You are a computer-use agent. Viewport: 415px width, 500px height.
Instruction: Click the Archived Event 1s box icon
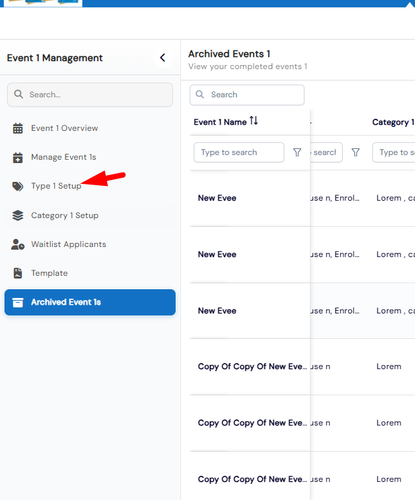tap(18, 302)
